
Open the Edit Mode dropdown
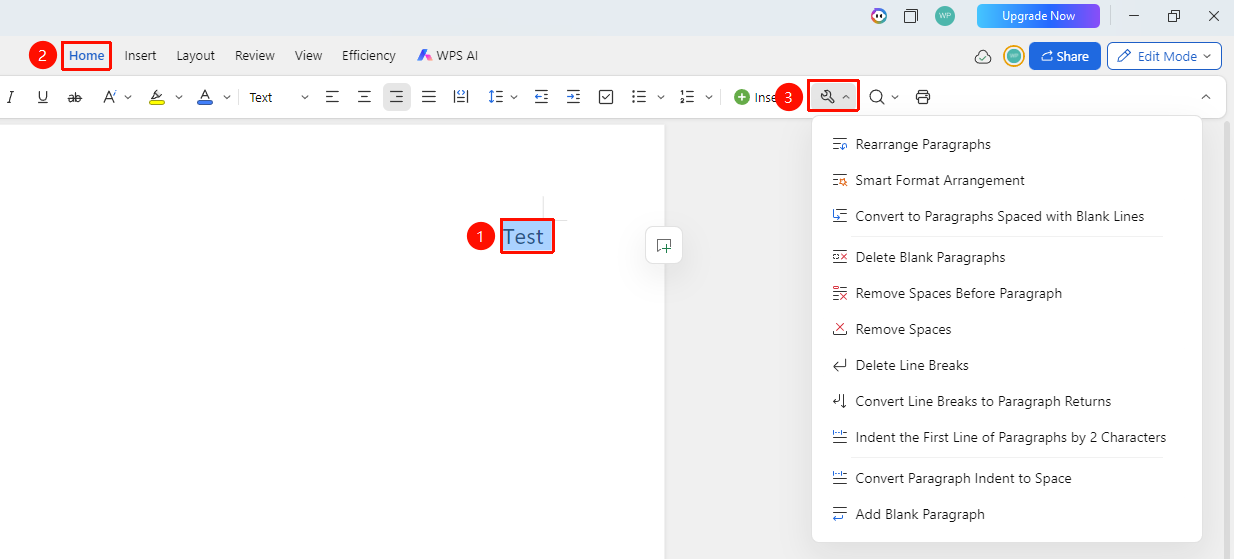1165,56
